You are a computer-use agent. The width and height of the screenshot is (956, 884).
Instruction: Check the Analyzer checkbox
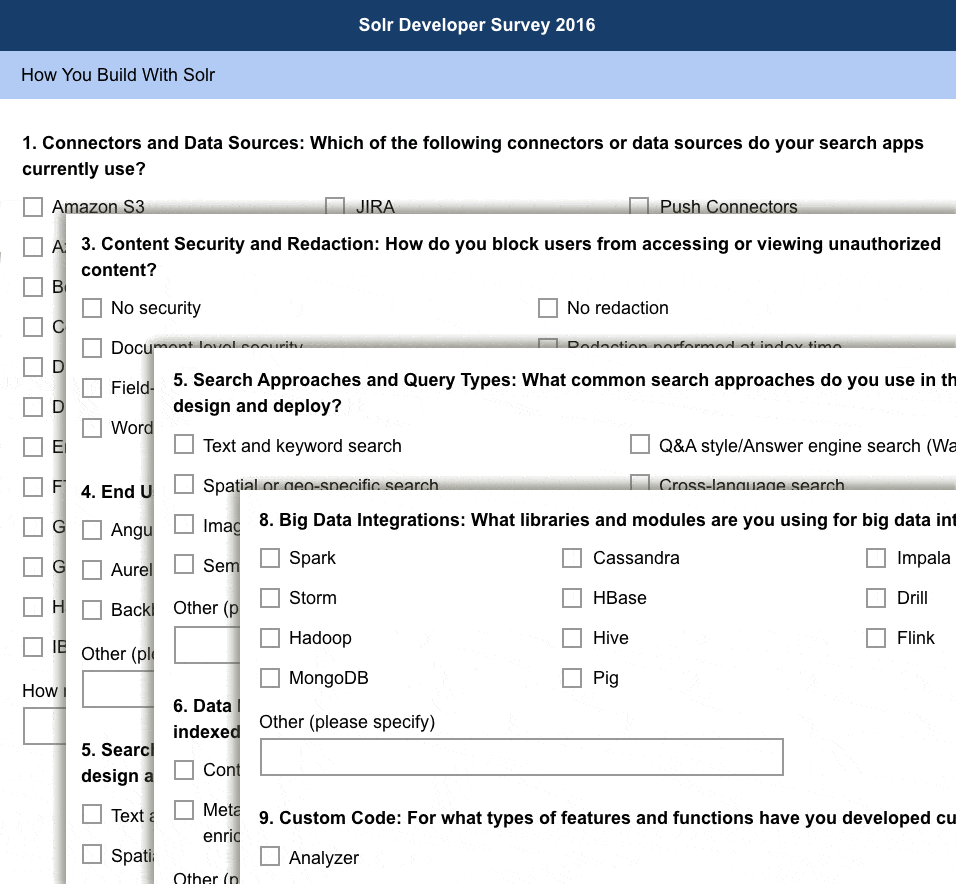270,856
